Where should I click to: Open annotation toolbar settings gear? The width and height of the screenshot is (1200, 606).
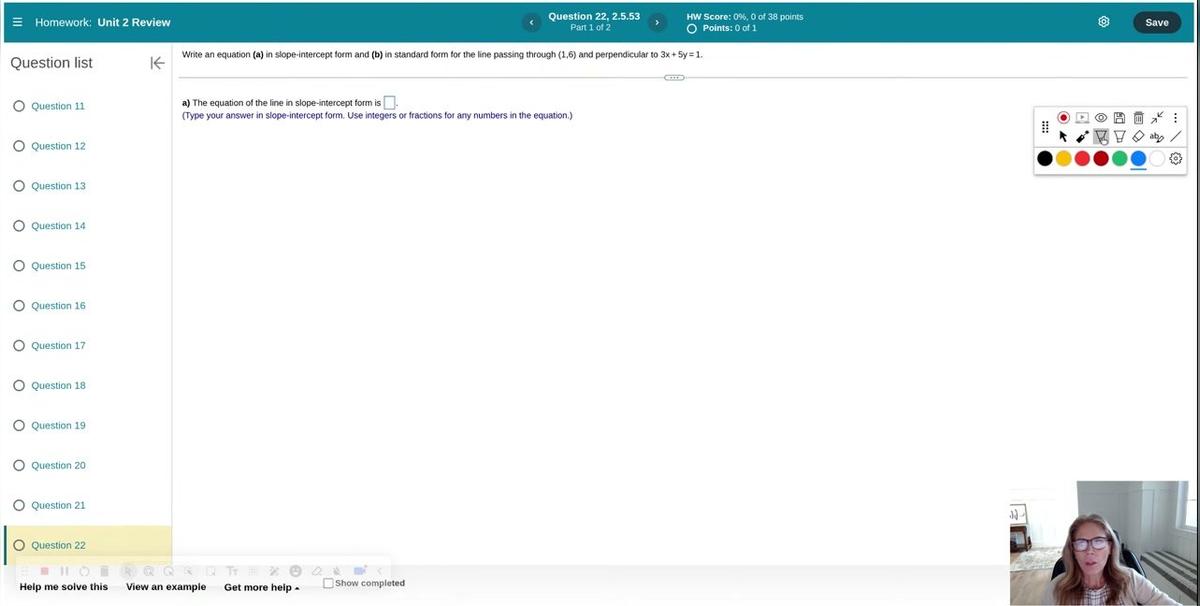(x=1176, y=158)
